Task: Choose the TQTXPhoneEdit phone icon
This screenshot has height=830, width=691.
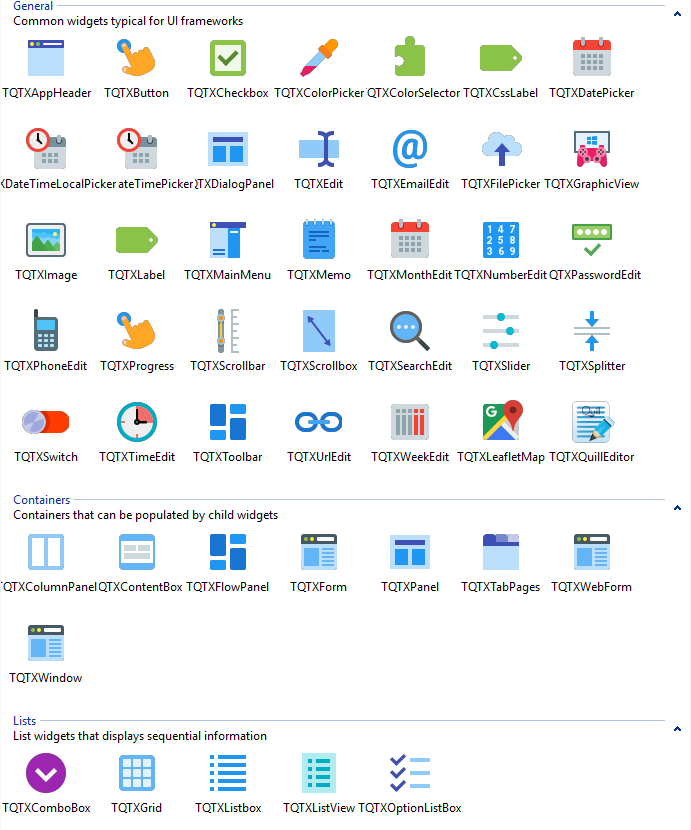Action: 45,331
